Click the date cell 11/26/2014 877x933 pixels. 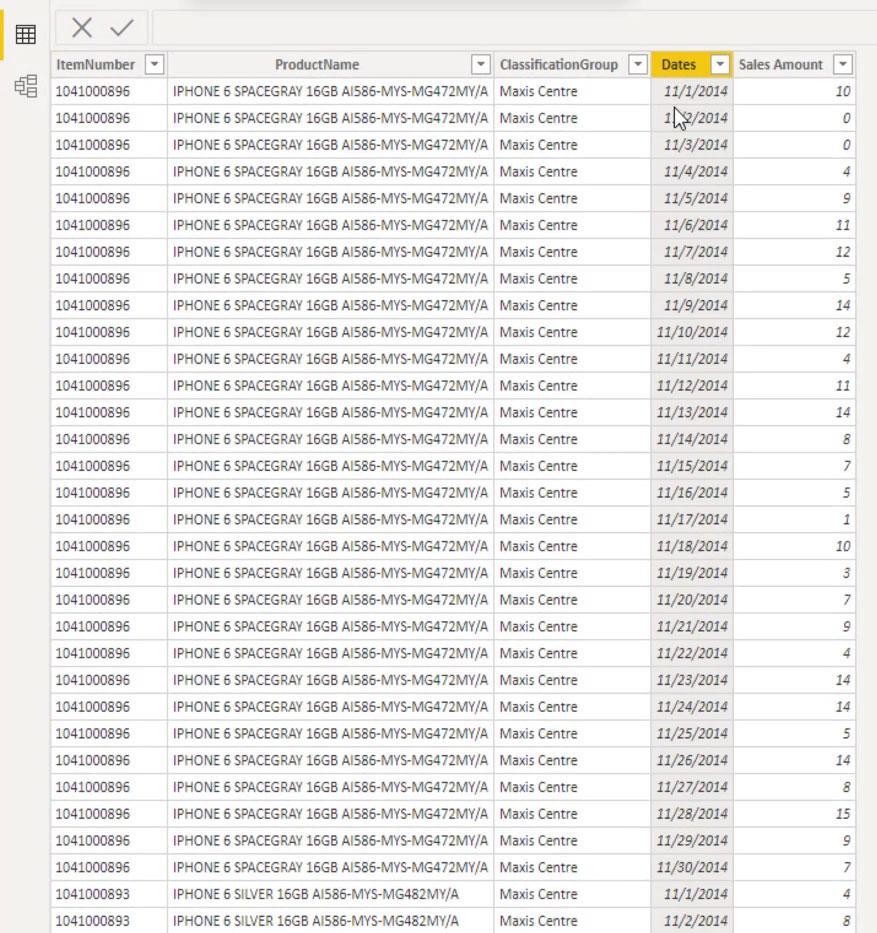[x=692, y=760]
